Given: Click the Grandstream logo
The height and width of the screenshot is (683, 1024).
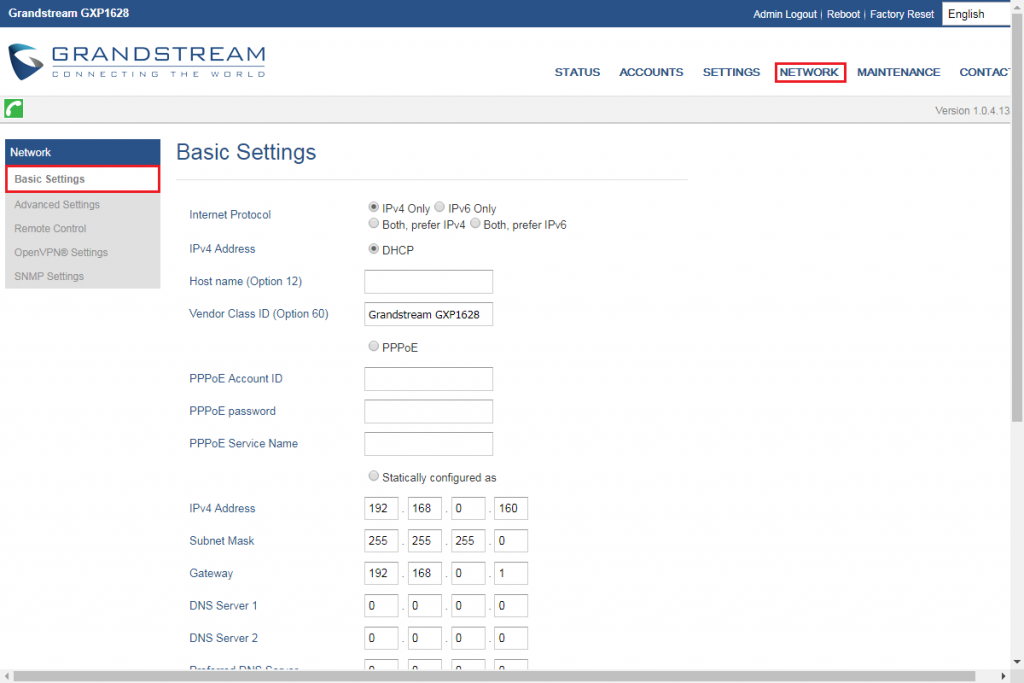Looking at the screenshot, I should pos(137,62).
